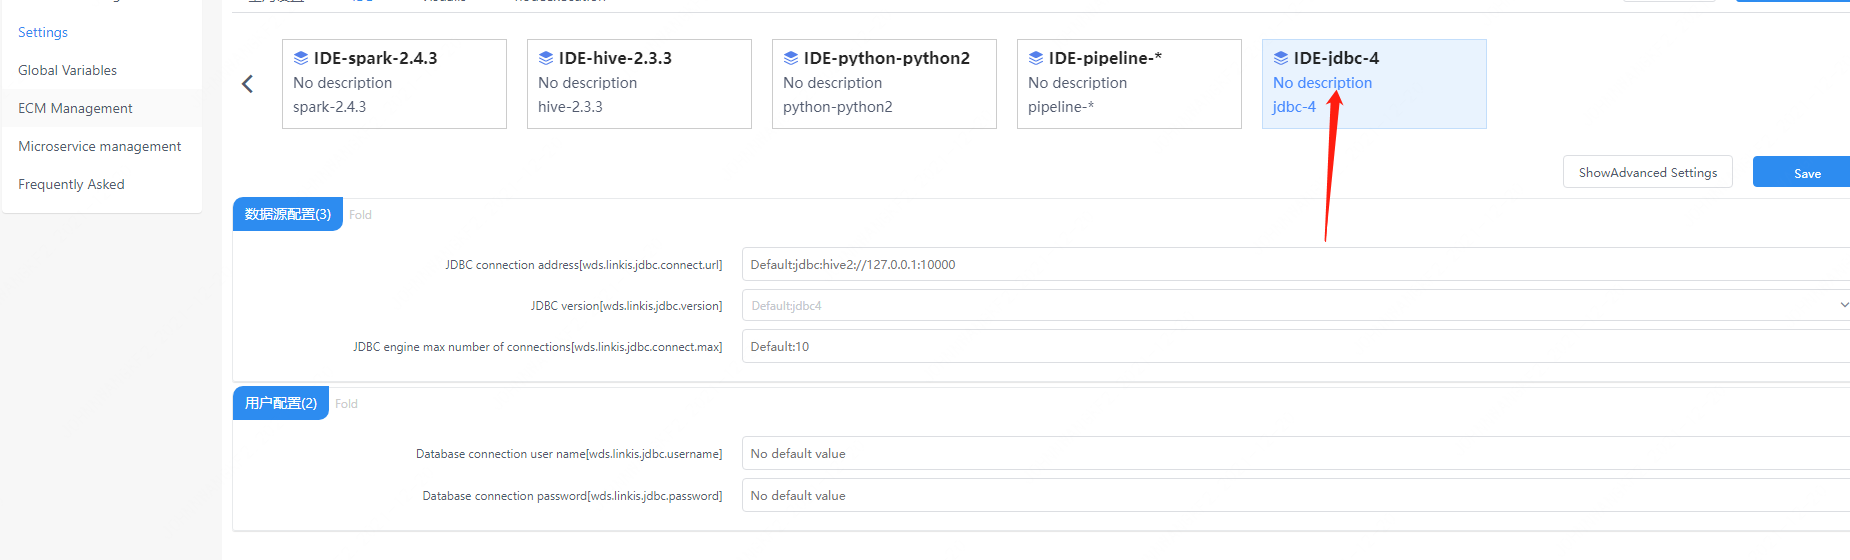
Task: Open Settings in the sidebar
Action: coord(43,32)
